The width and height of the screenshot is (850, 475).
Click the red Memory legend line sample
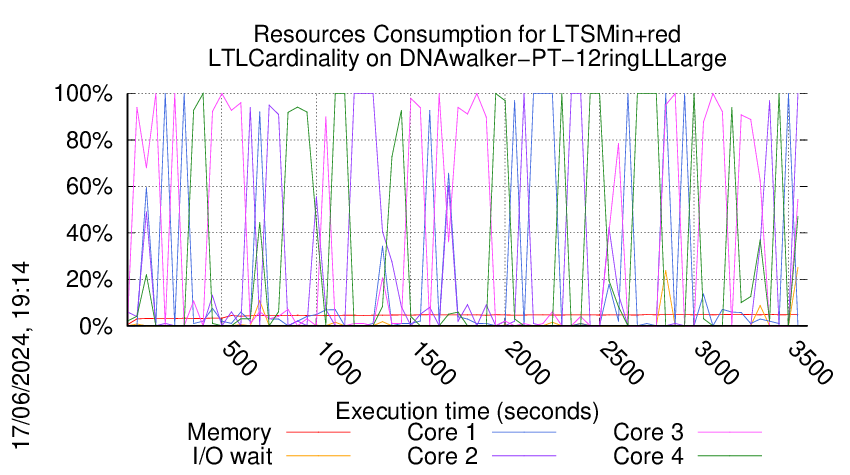coord(318,432)
